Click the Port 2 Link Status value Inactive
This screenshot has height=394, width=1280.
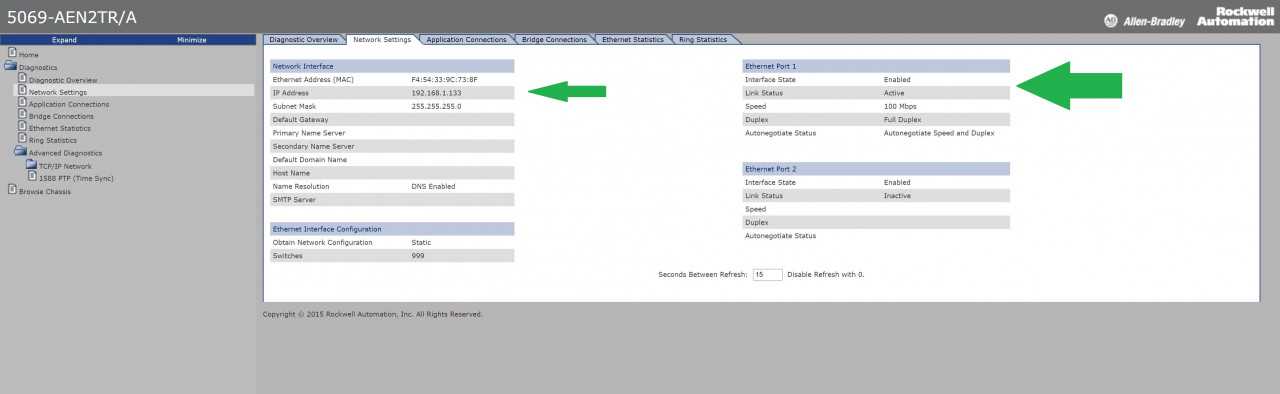point(897,196)
